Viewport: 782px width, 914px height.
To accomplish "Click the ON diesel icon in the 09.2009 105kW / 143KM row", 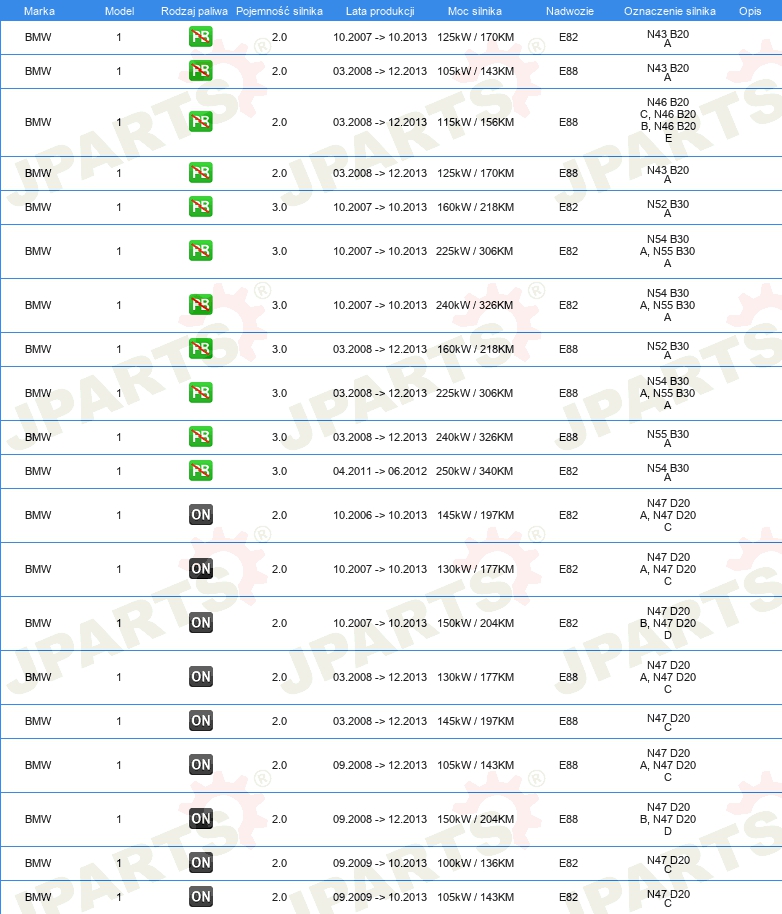I will point(200,897).
